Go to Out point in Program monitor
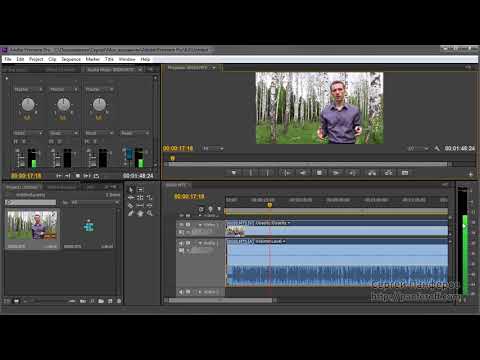480x360 pixels. pyautogui.click(x=353, y=173)
